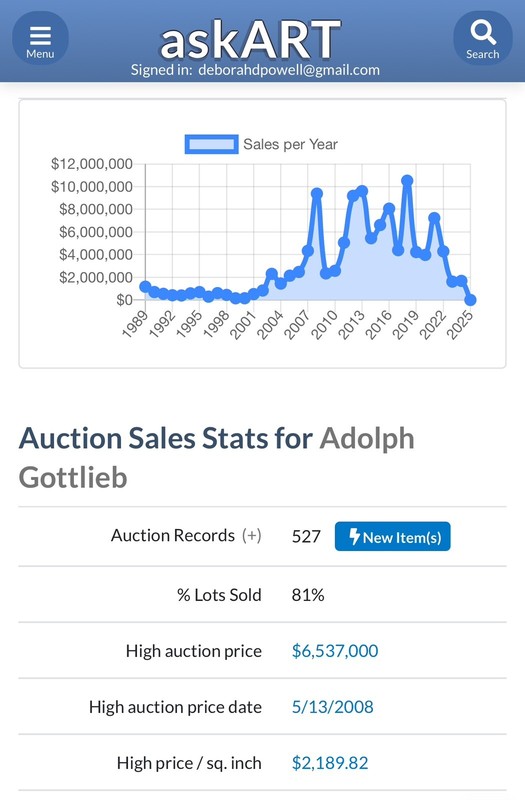
Task: Open the $6,537,000 high auction price link
Action: pos(335,651)
